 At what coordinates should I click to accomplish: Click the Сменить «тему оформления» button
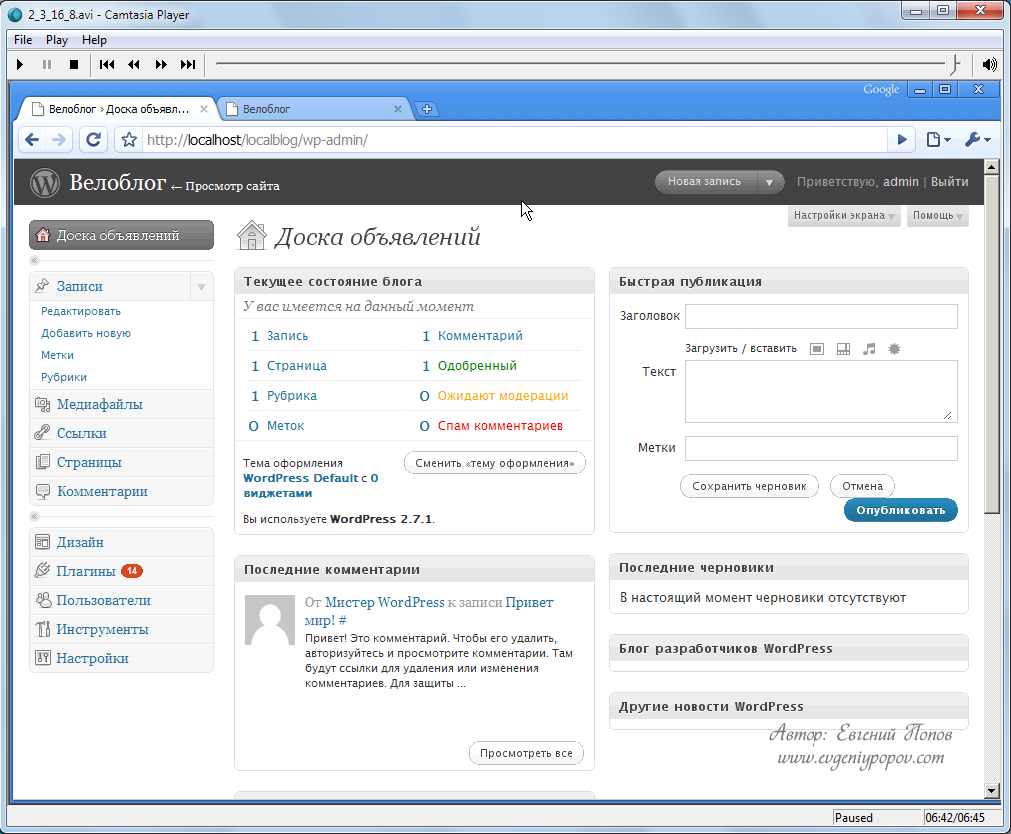pyautogui.click(x=495, y=463)
